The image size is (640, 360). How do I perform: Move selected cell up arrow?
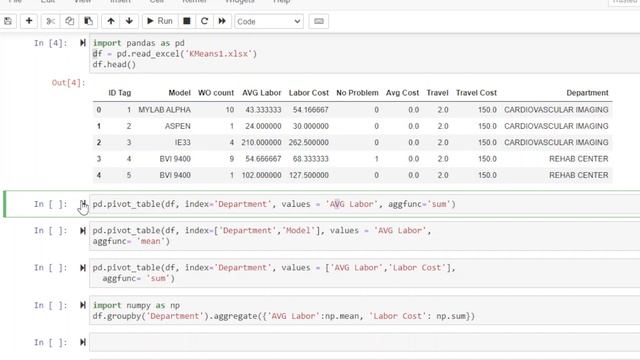coord(111,21)
